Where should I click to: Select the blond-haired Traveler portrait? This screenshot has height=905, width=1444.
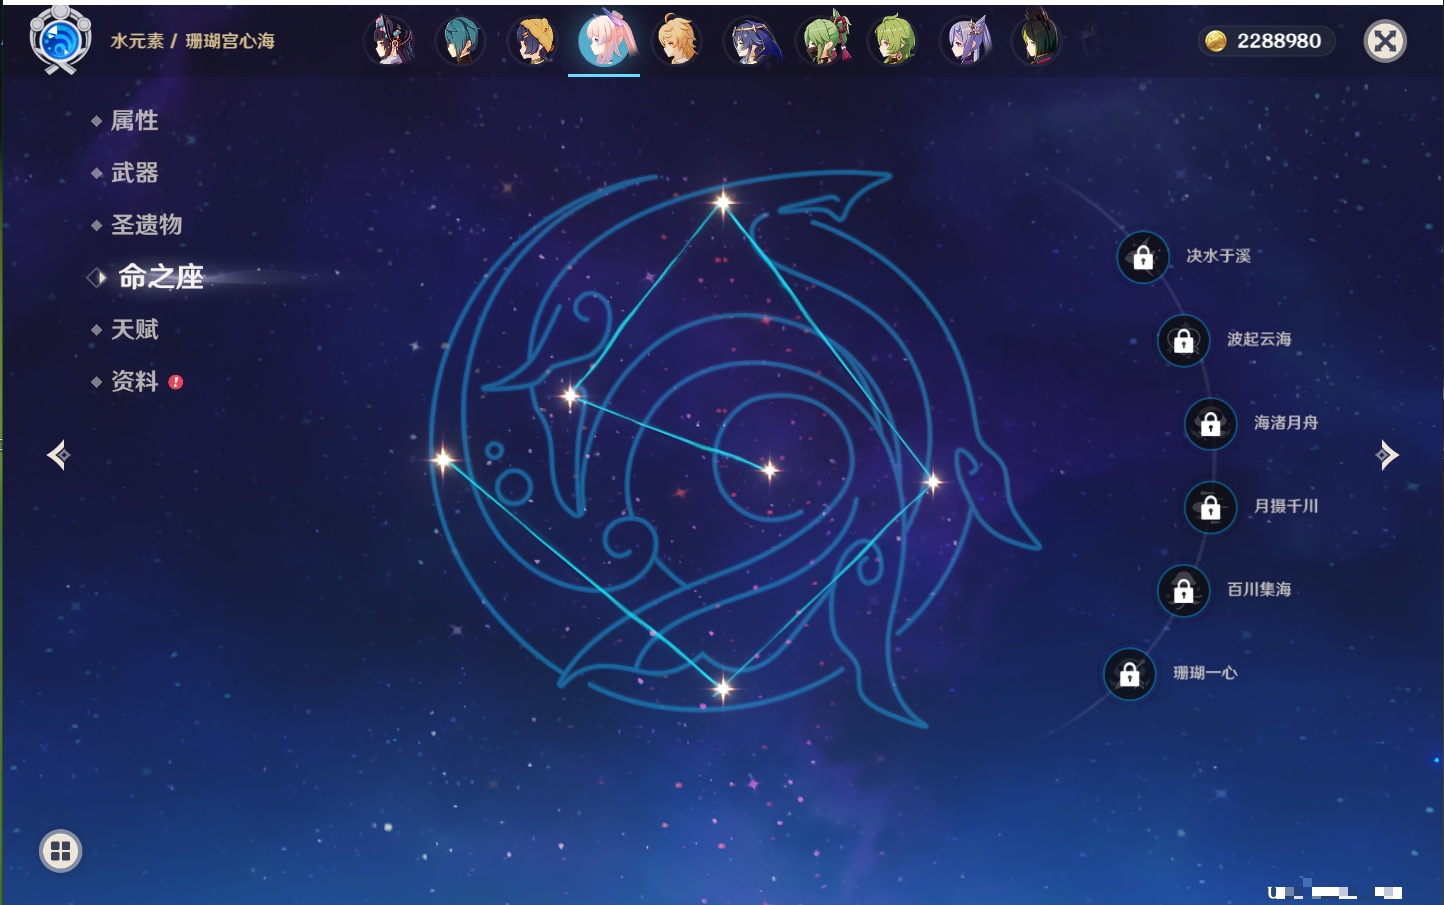[x=677, y=41]
